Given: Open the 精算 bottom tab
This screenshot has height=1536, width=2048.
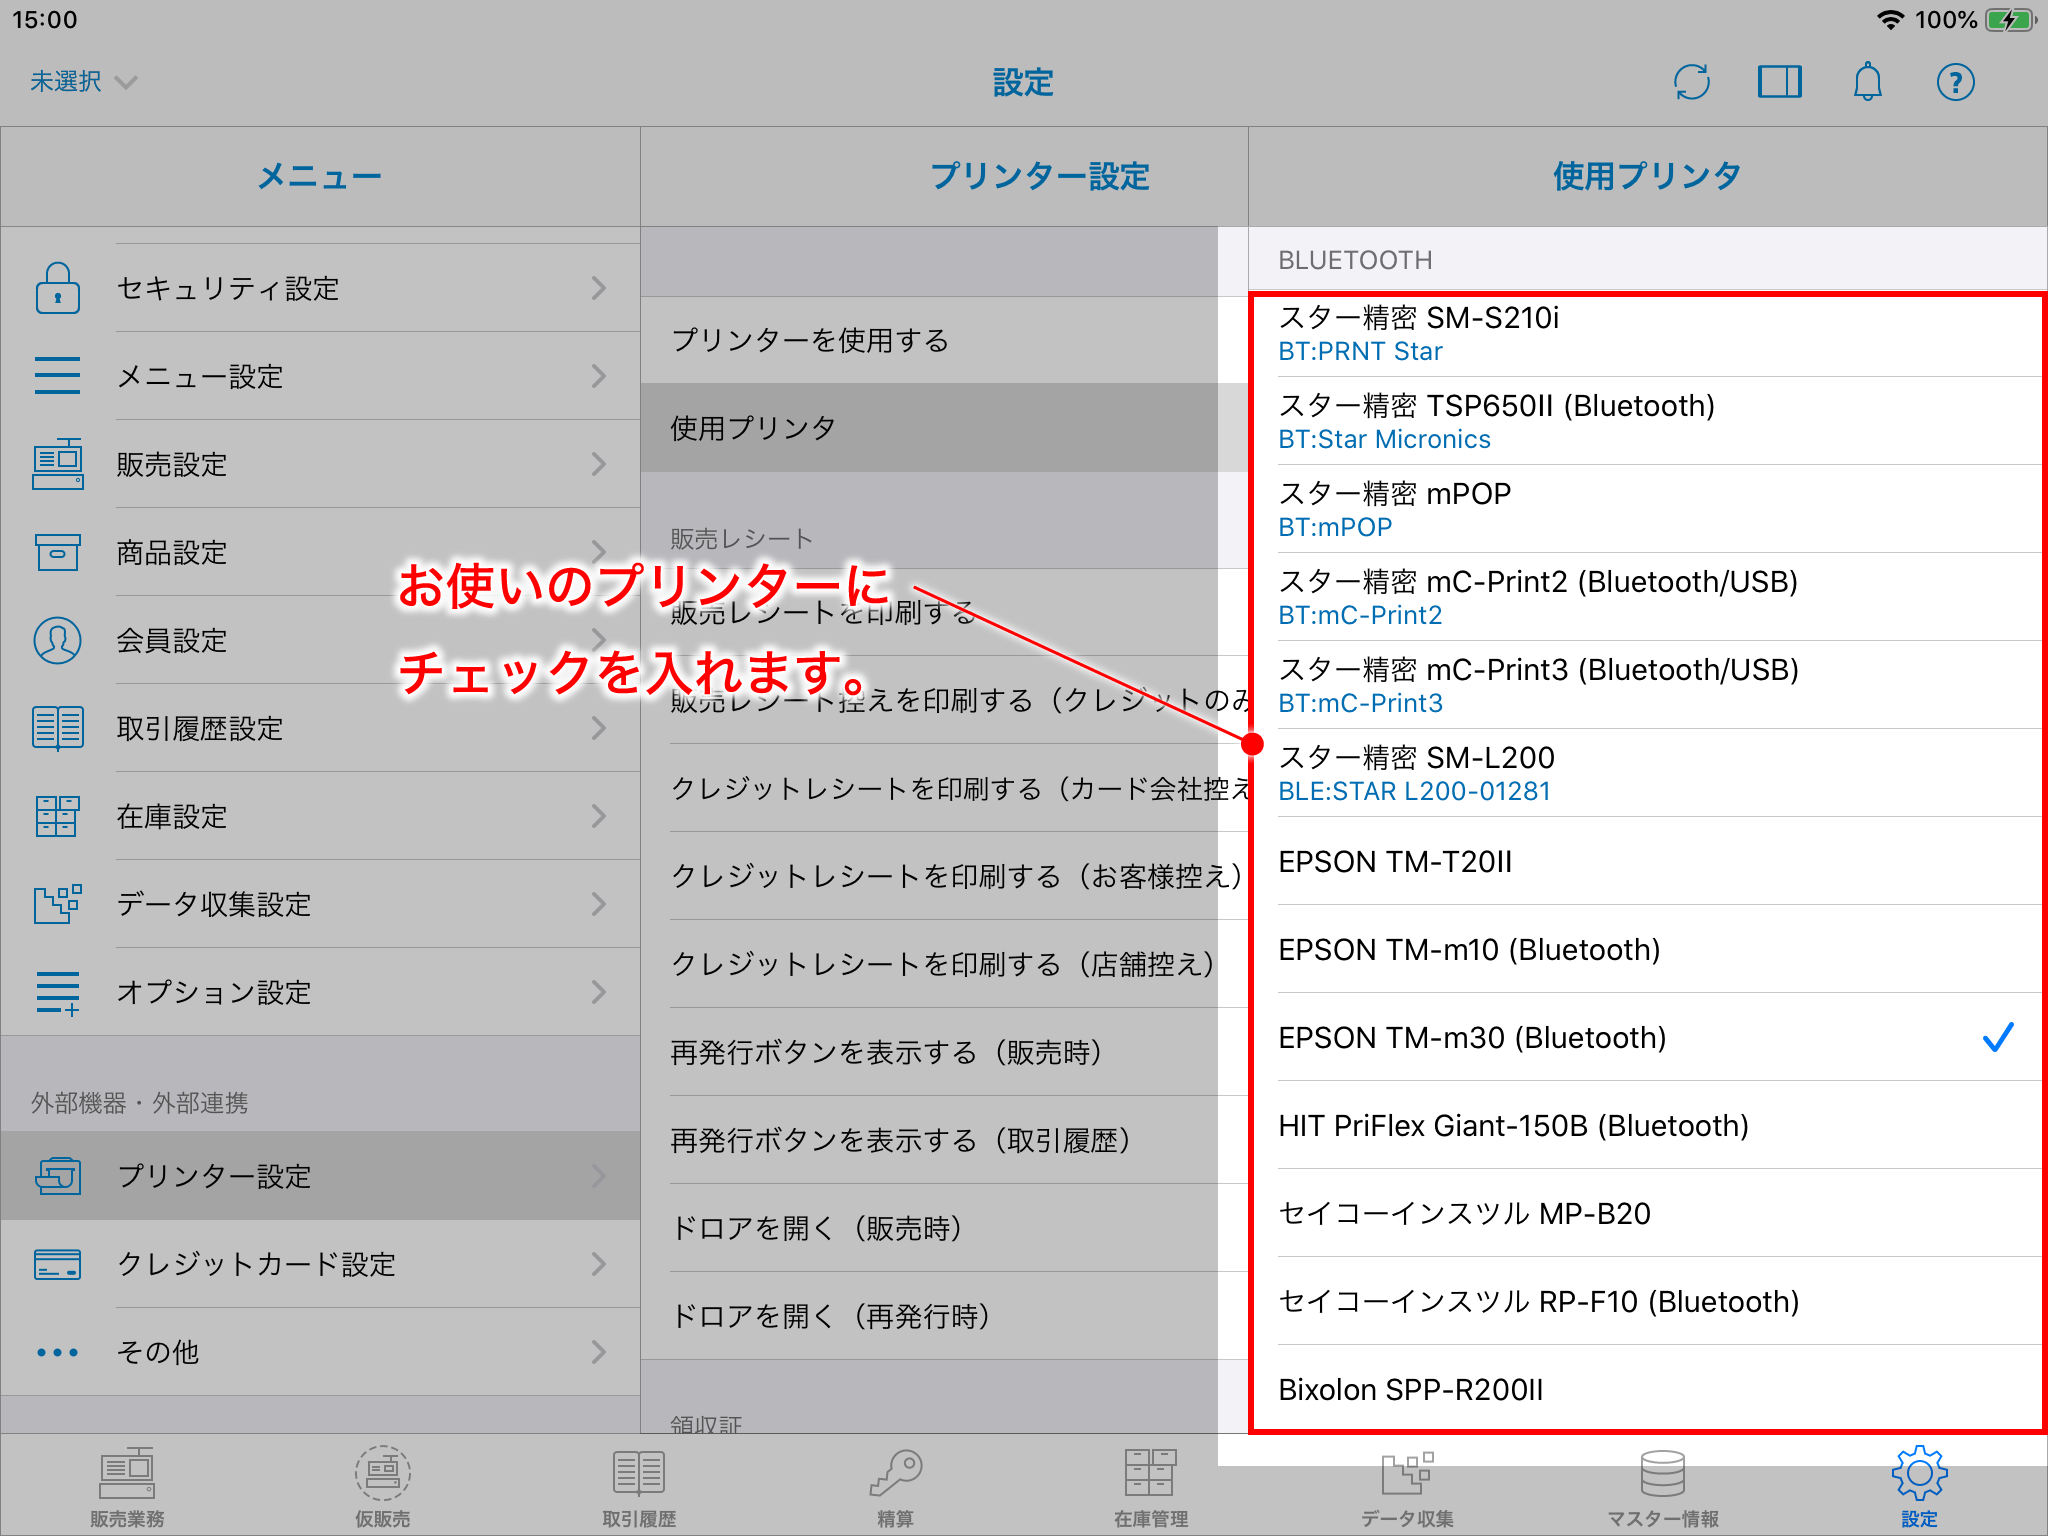Looking at the screenshot, I should point(895,1487).
